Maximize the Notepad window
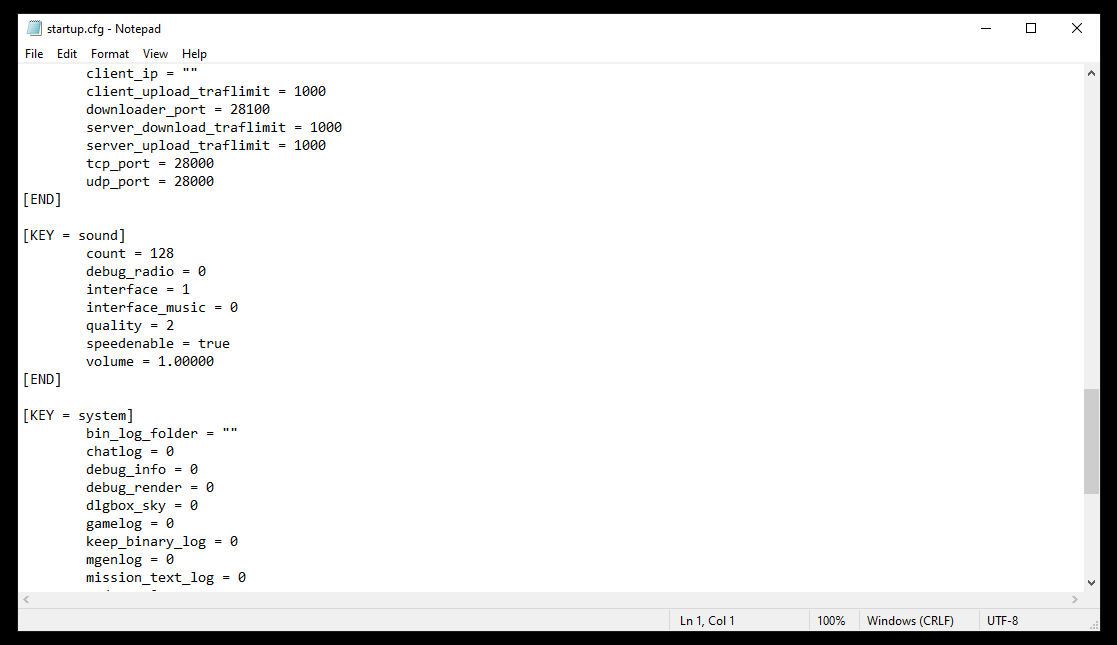Viewport: 1117px width, 645px height. click(x=1031, y=29)
